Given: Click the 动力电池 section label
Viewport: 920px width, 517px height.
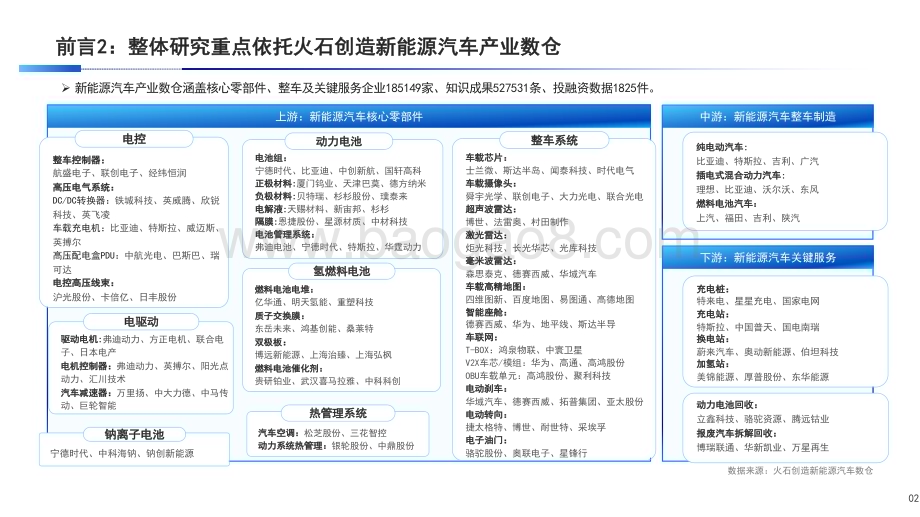Looking at the screenshot, I should [x=339, y=141].
